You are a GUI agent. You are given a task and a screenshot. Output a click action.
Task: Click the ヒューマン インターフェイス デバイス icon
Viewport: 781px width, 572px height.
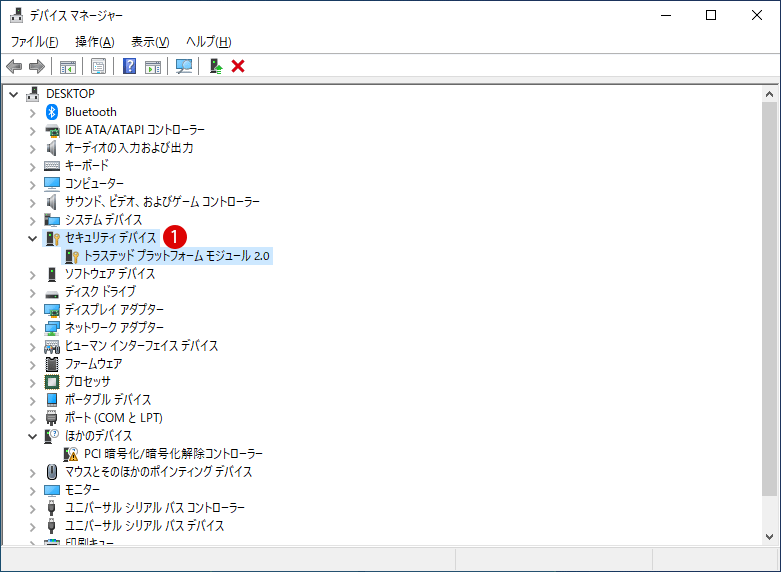[x=52, y=346]
